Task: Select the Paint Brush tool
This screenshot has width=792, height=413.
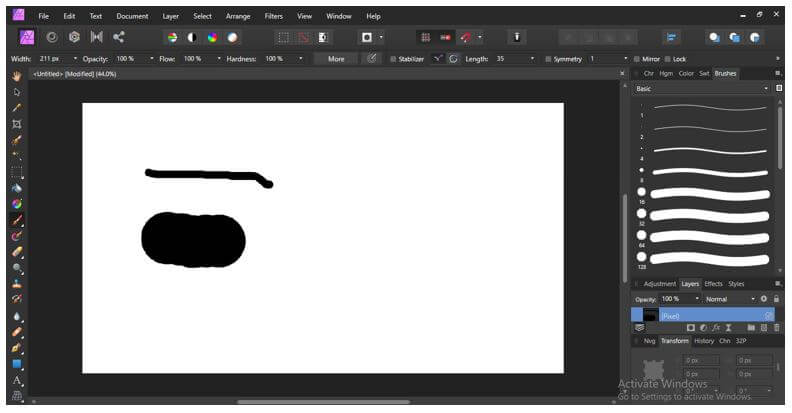Action: coord(17,220)
